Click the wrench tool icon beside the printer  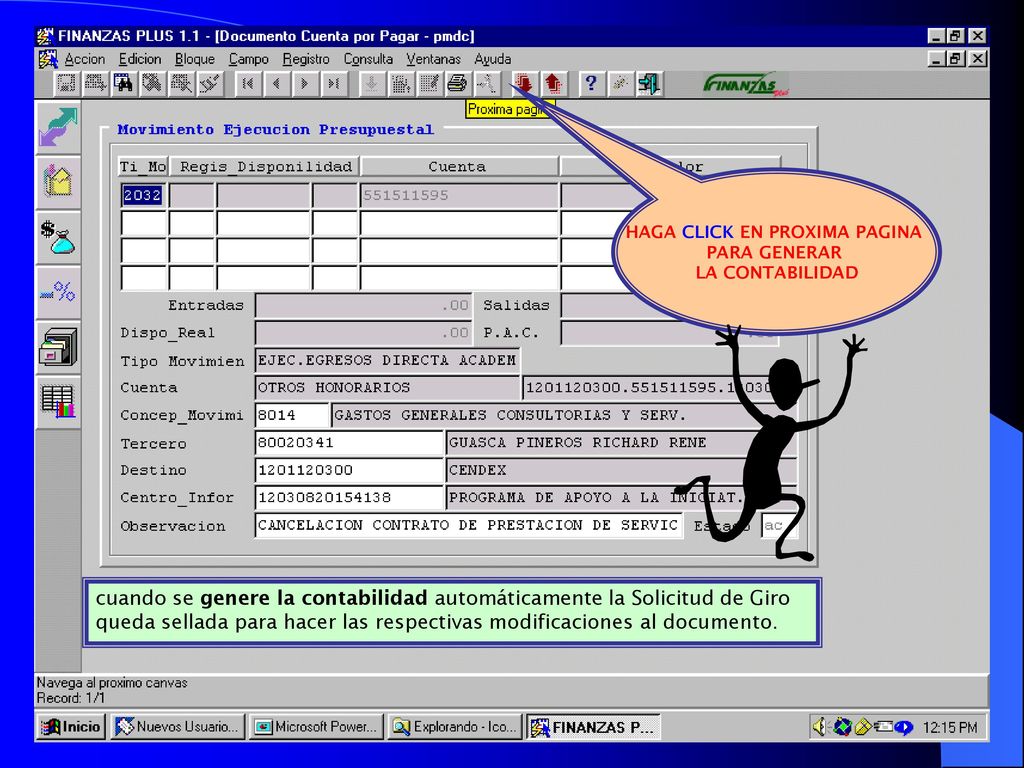coord(486,84)
